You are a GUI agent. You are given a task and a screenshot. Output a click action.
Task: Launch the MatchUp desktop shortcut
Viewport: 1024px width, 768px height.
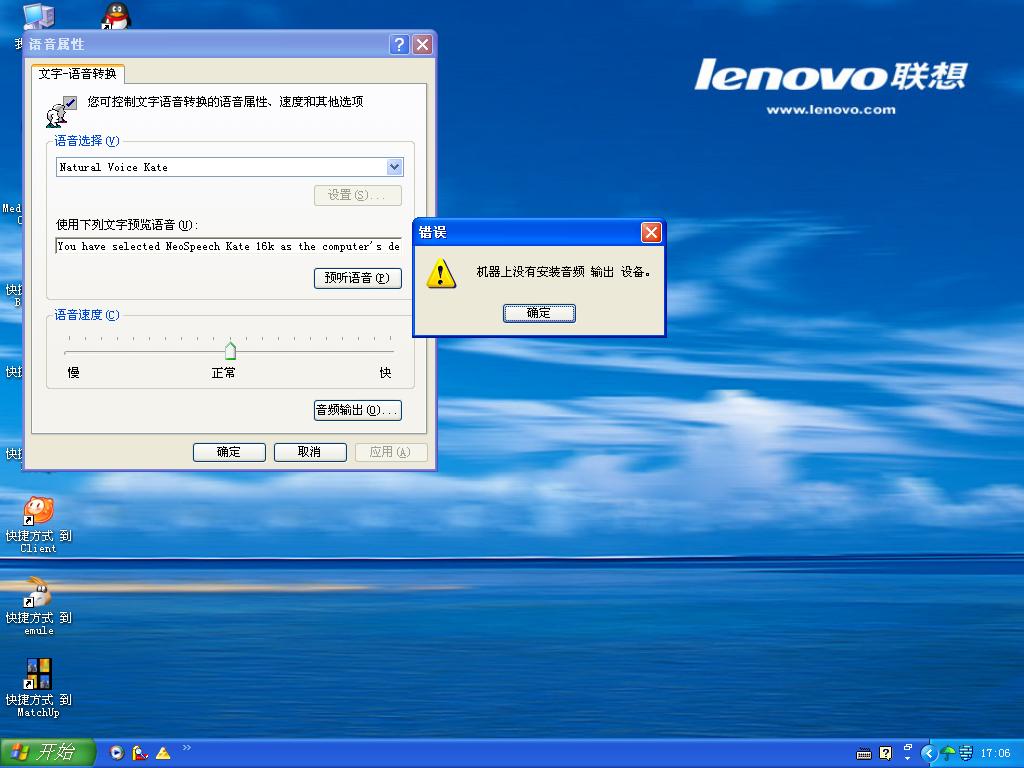click(38, 675)
